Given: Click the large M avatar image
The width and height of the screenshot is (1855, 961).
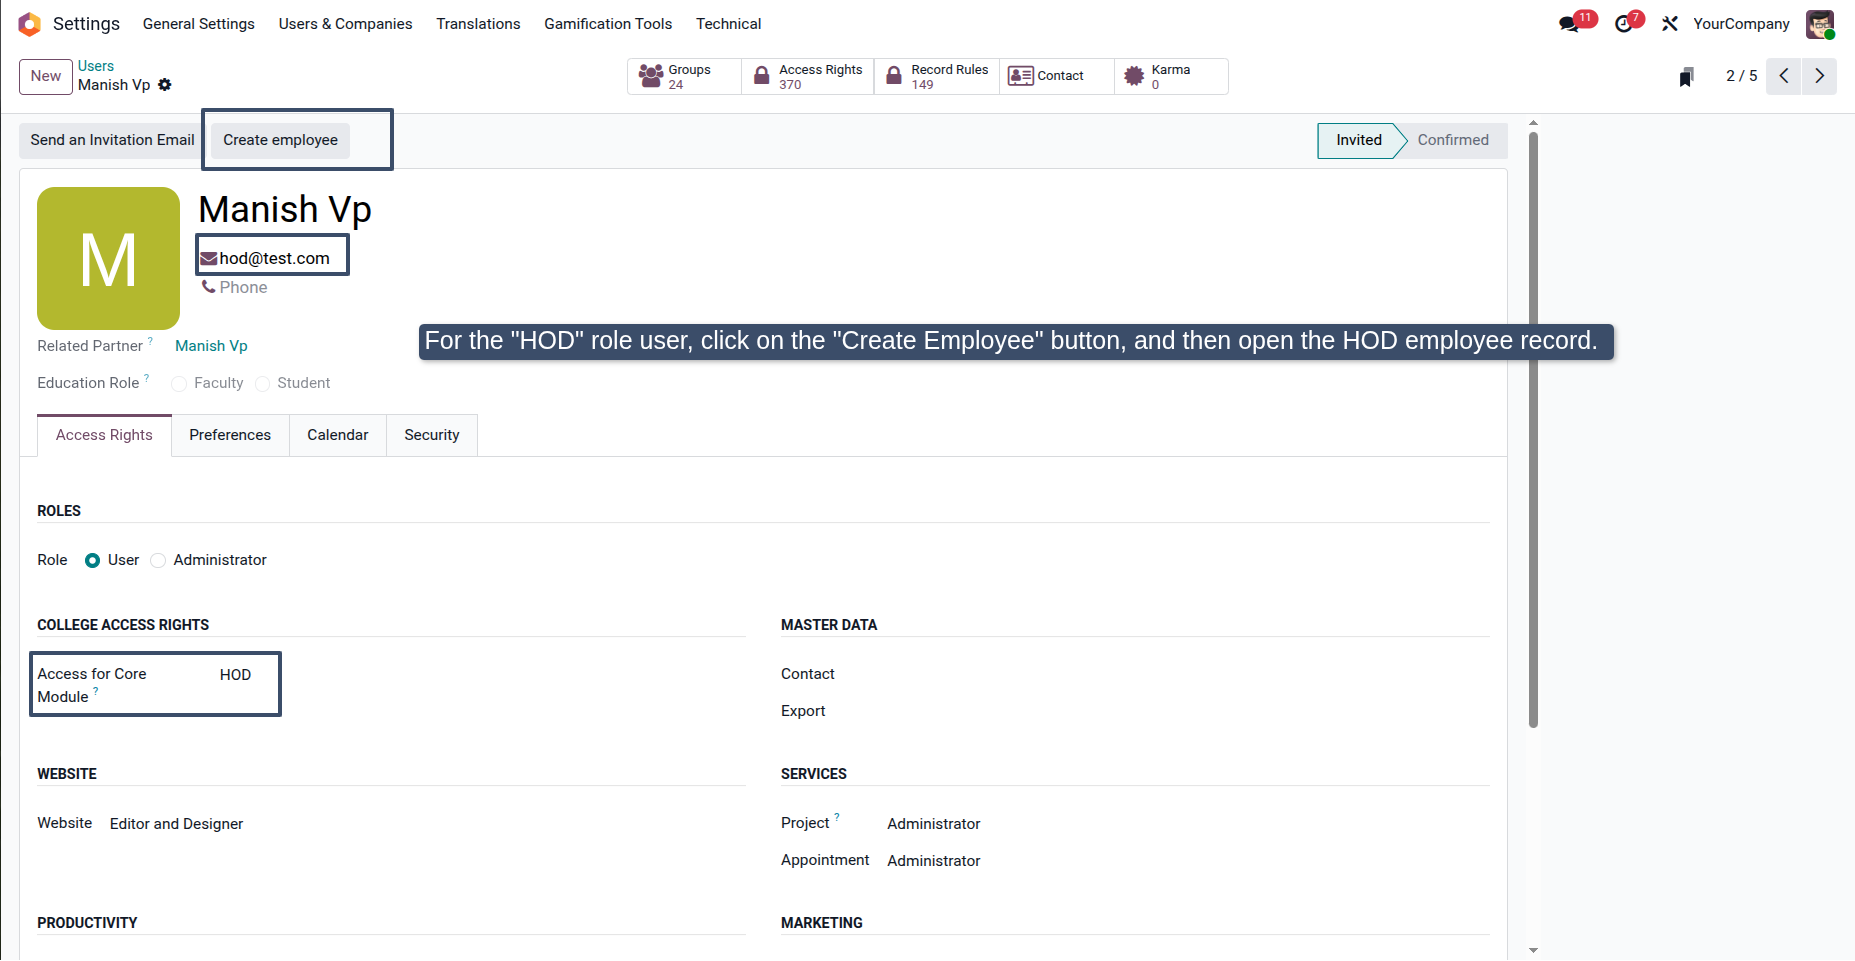Looking at the screenshot, I should 108,258.
